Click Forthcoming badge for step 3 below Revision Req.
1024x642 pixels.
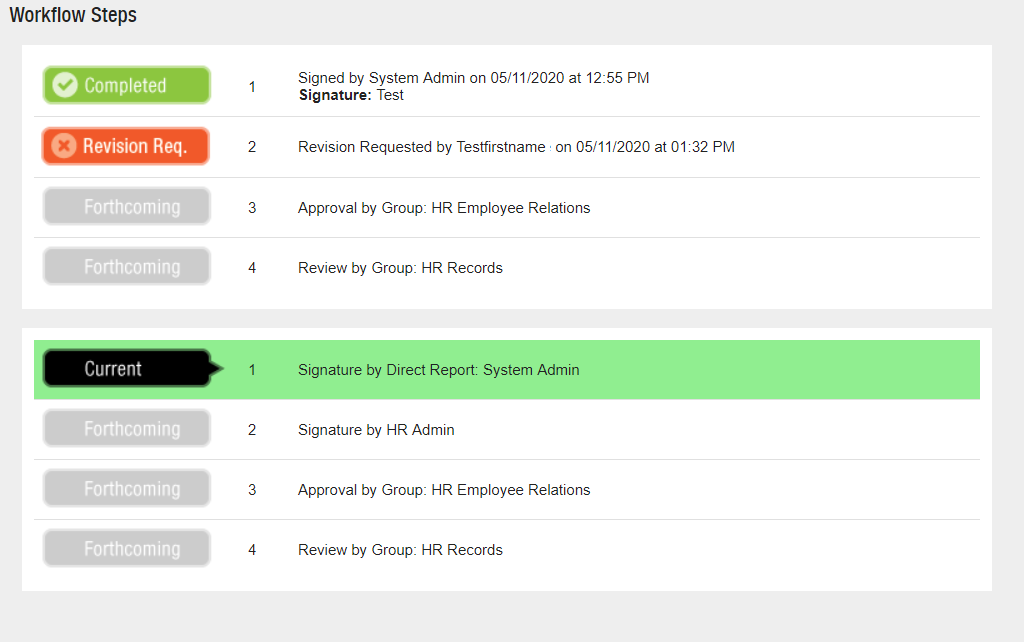tap(126, 207)
